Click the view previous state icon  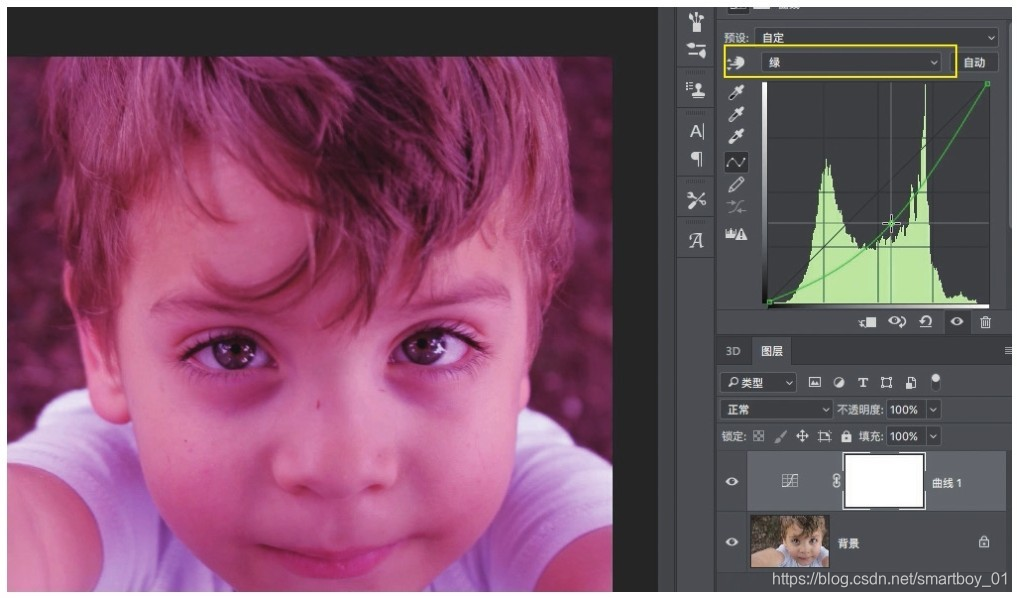pos(897,322)
